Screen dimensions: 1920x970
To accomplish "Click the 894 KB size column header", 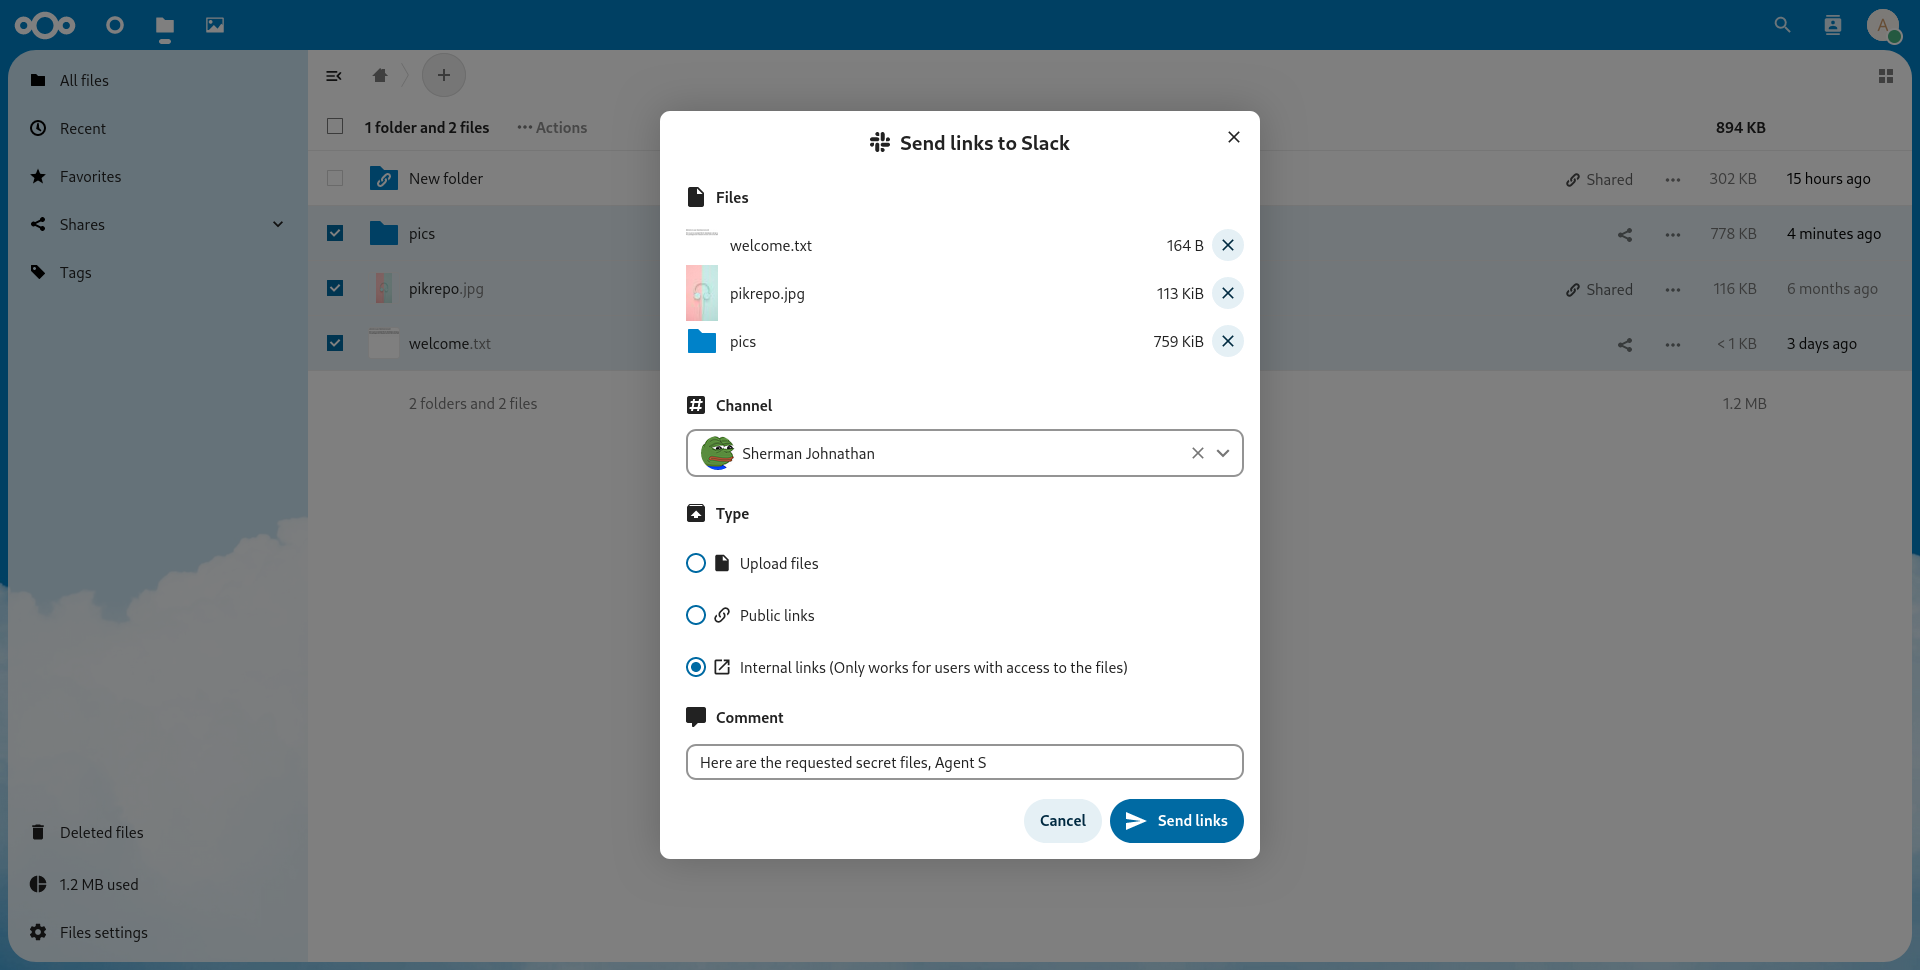I will coord(1740,127).
